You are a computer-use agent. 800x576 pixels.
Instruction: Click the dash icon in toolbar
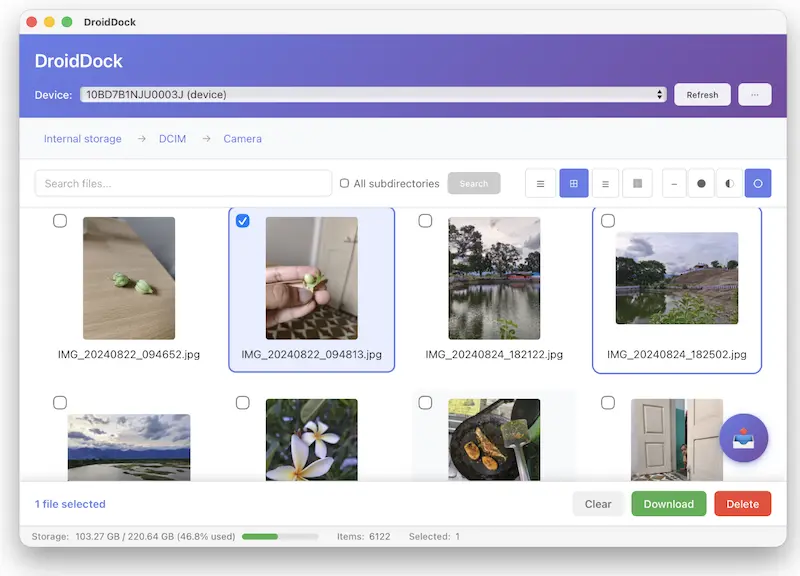click(674, 183)
